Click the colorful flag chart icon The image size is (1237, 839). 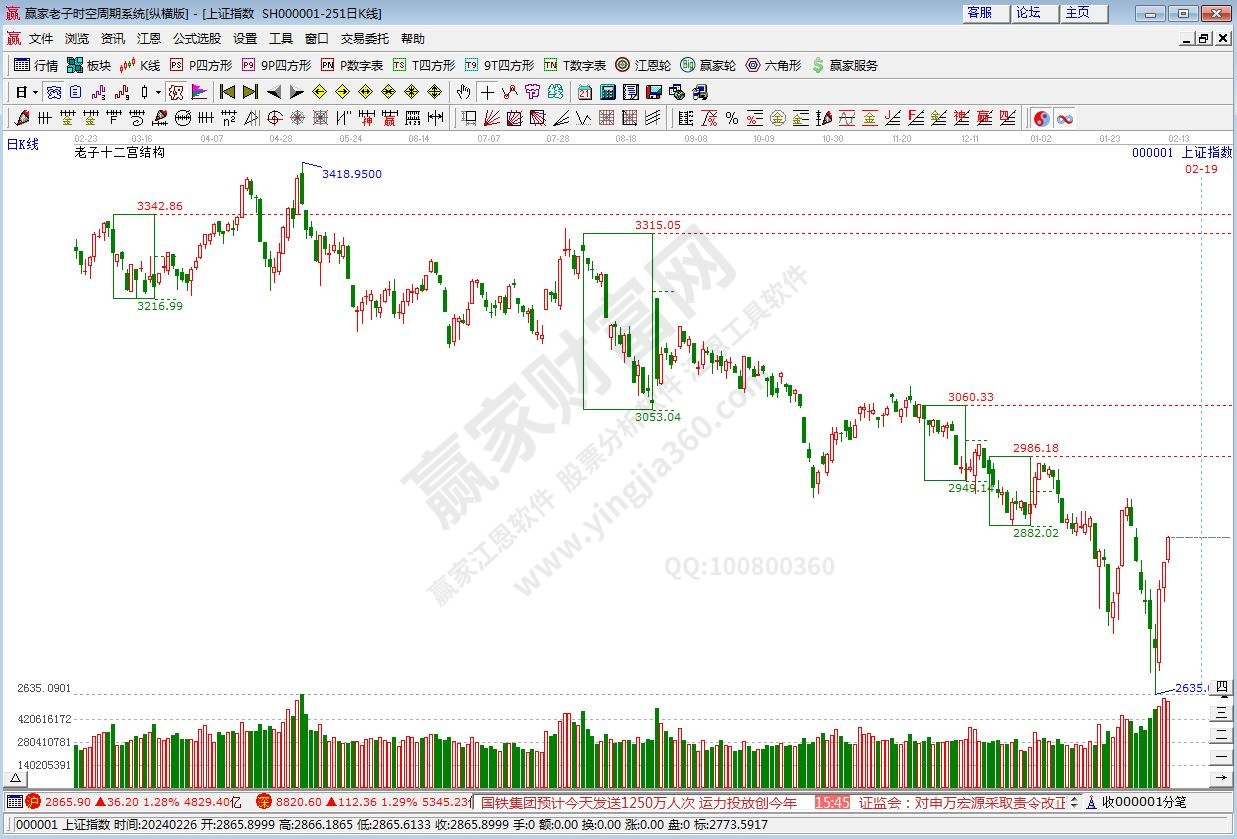[199, 92]
